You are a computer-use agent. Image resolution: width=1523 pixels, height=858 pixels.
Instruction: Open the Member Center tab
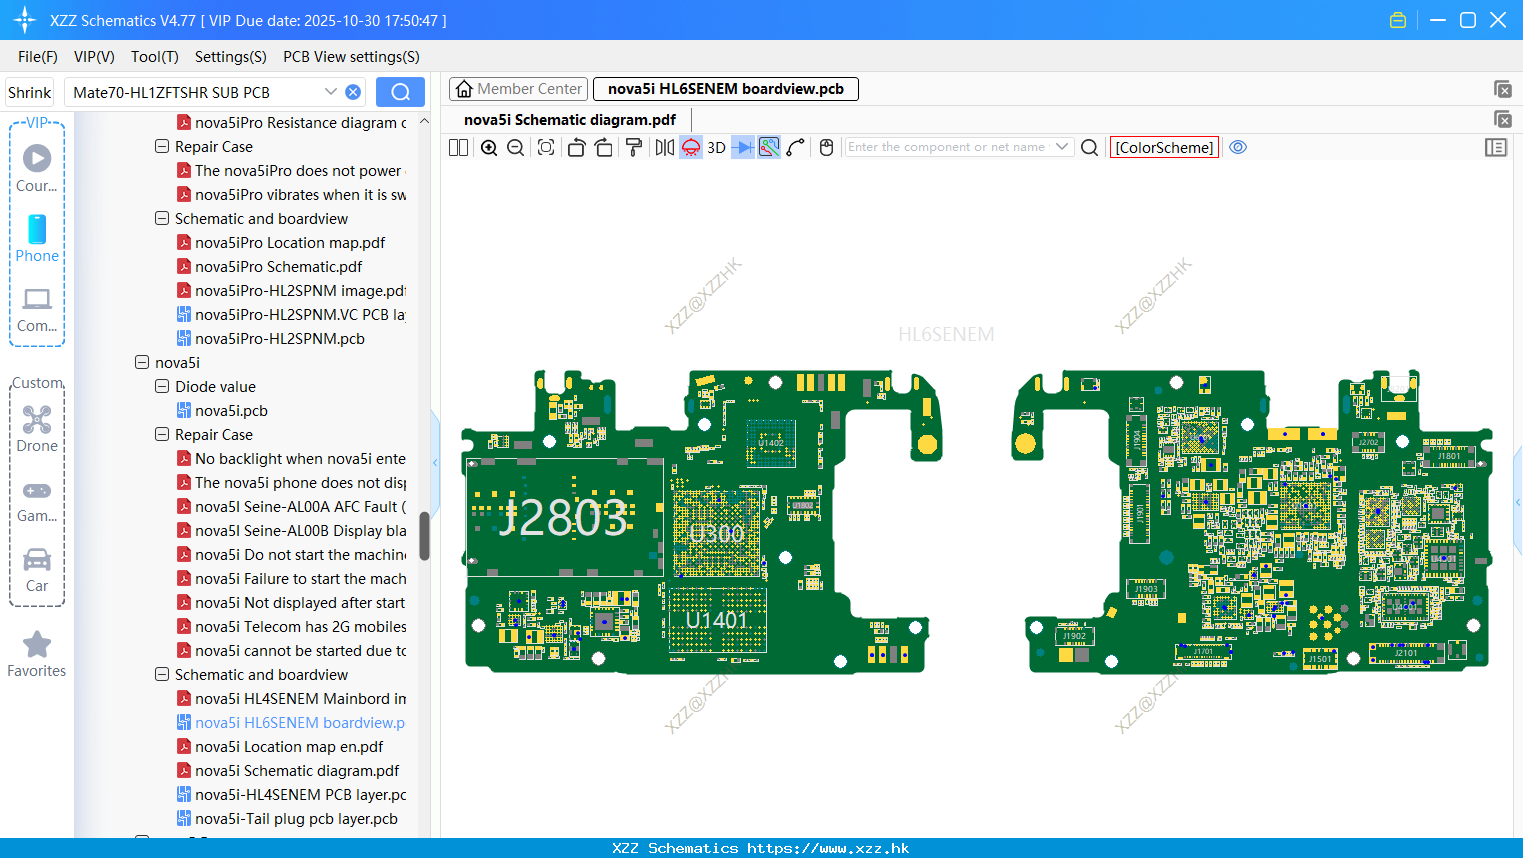click(x=518, y=89)
